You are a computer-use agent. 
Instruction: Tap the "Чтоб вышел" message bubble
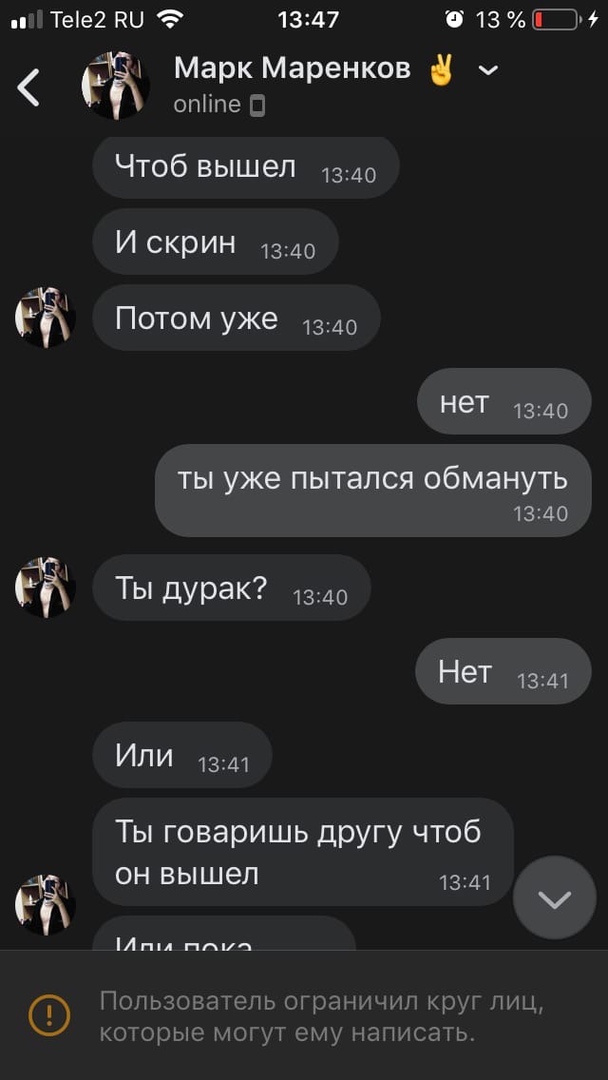(247, 167)
